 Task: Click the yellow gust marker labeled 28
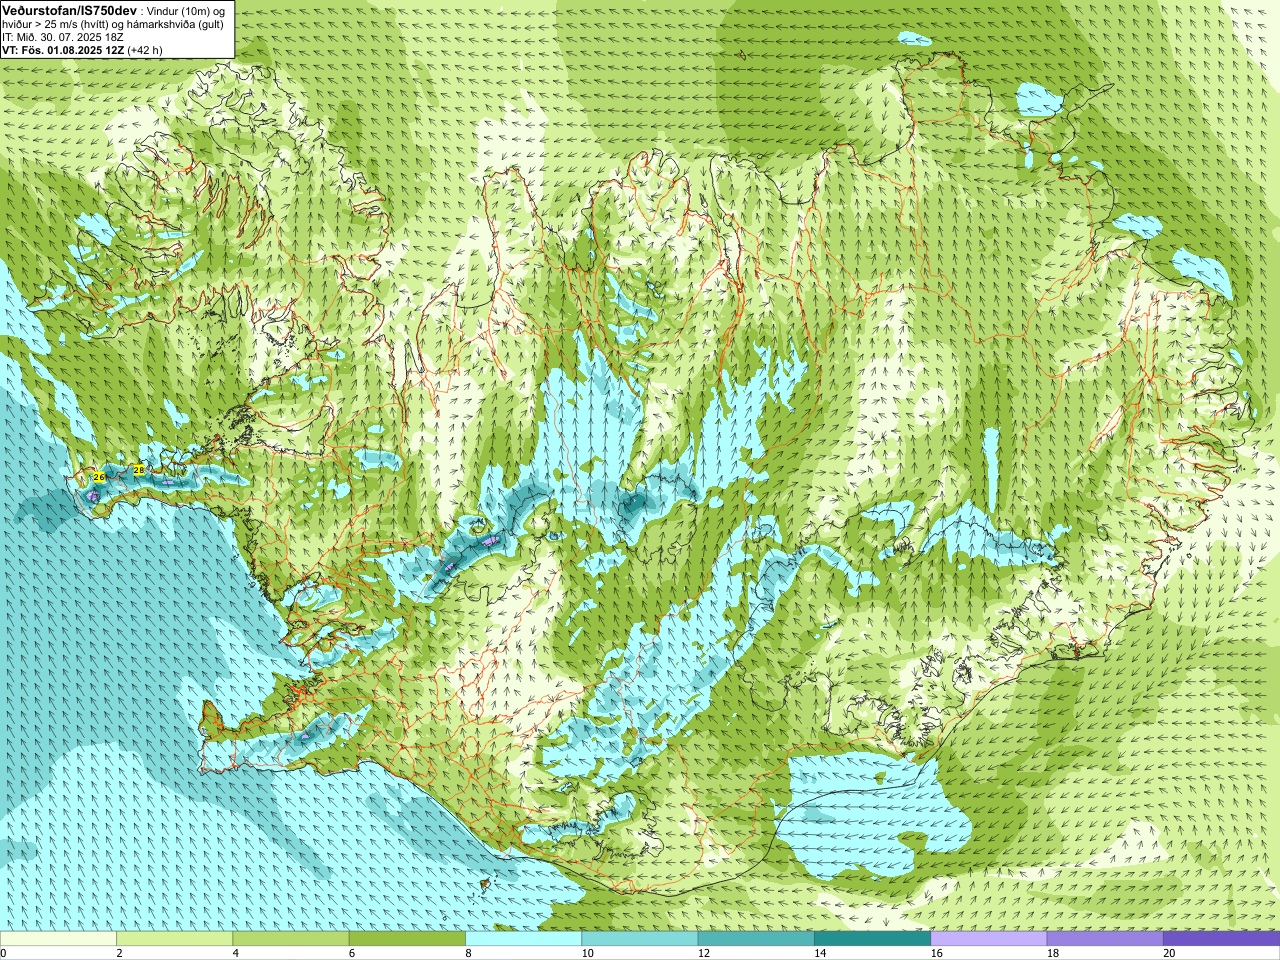coord(139,469)
